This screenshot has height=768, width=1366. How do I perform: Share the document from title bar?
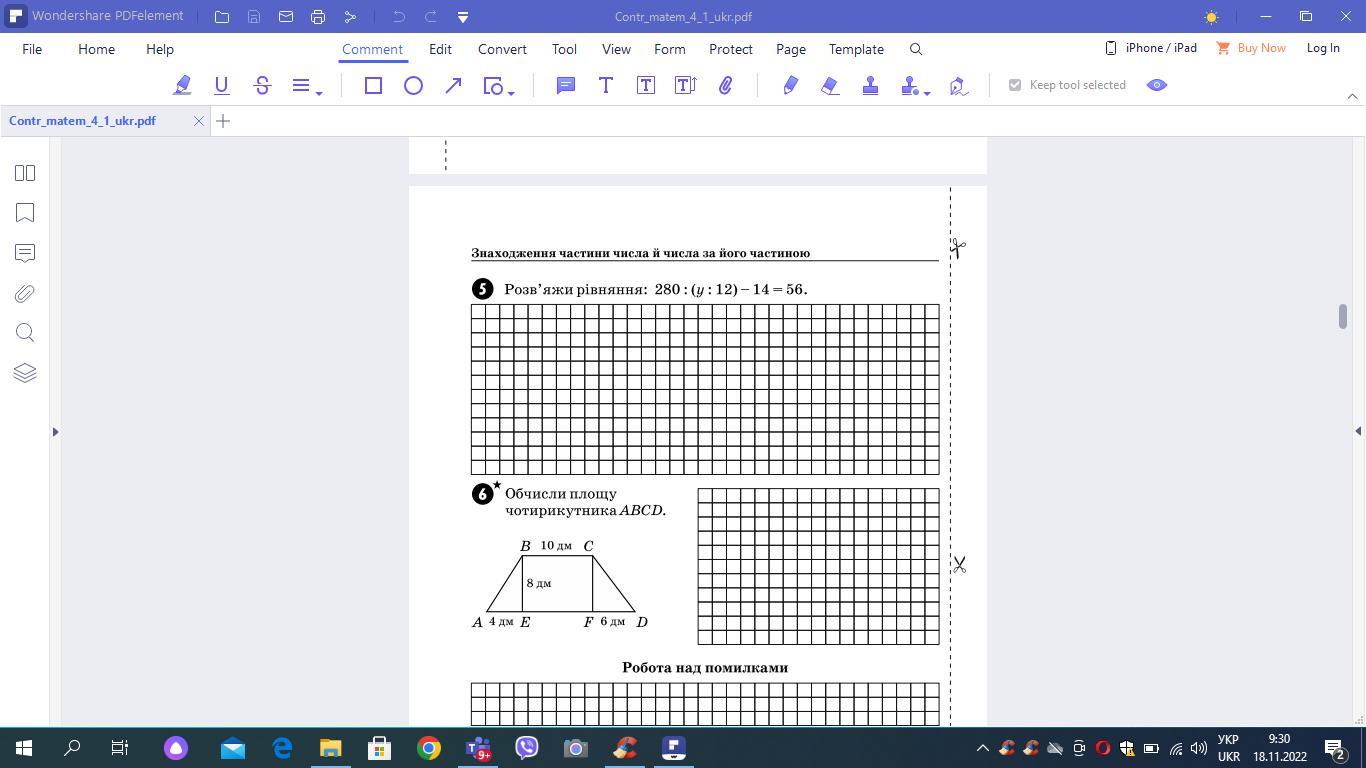pyautogui.click(x=350, y=17)
